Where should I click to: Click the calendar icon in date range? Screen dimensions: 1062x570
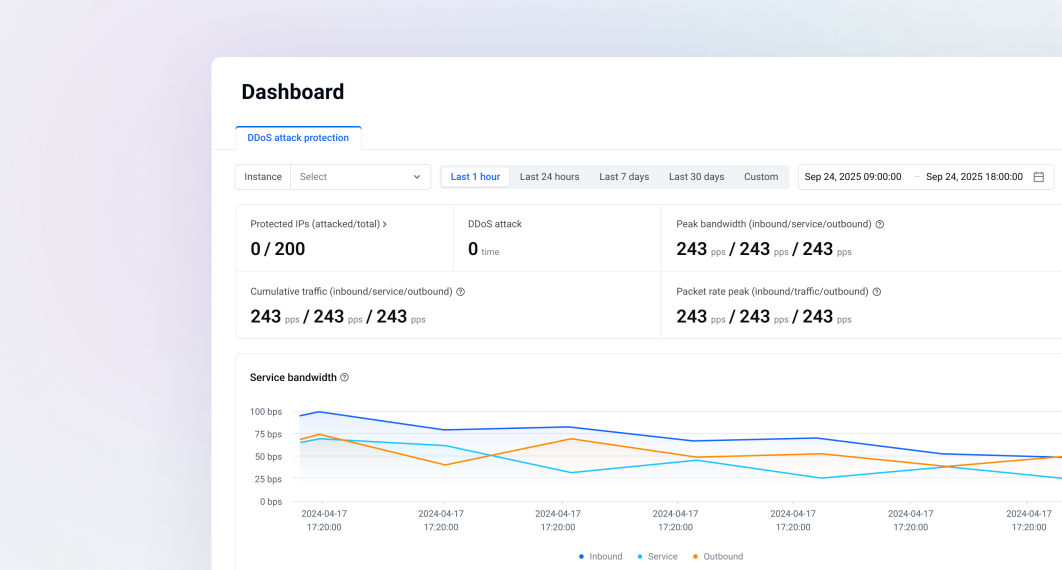[1038, 177]
